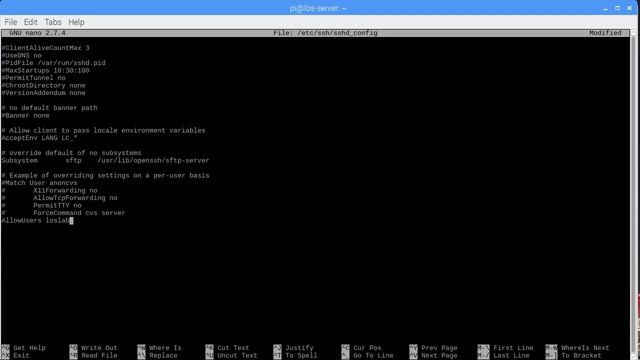
Task: Click the Get Help shortcut in nano
Action: [x=24, y=348]
